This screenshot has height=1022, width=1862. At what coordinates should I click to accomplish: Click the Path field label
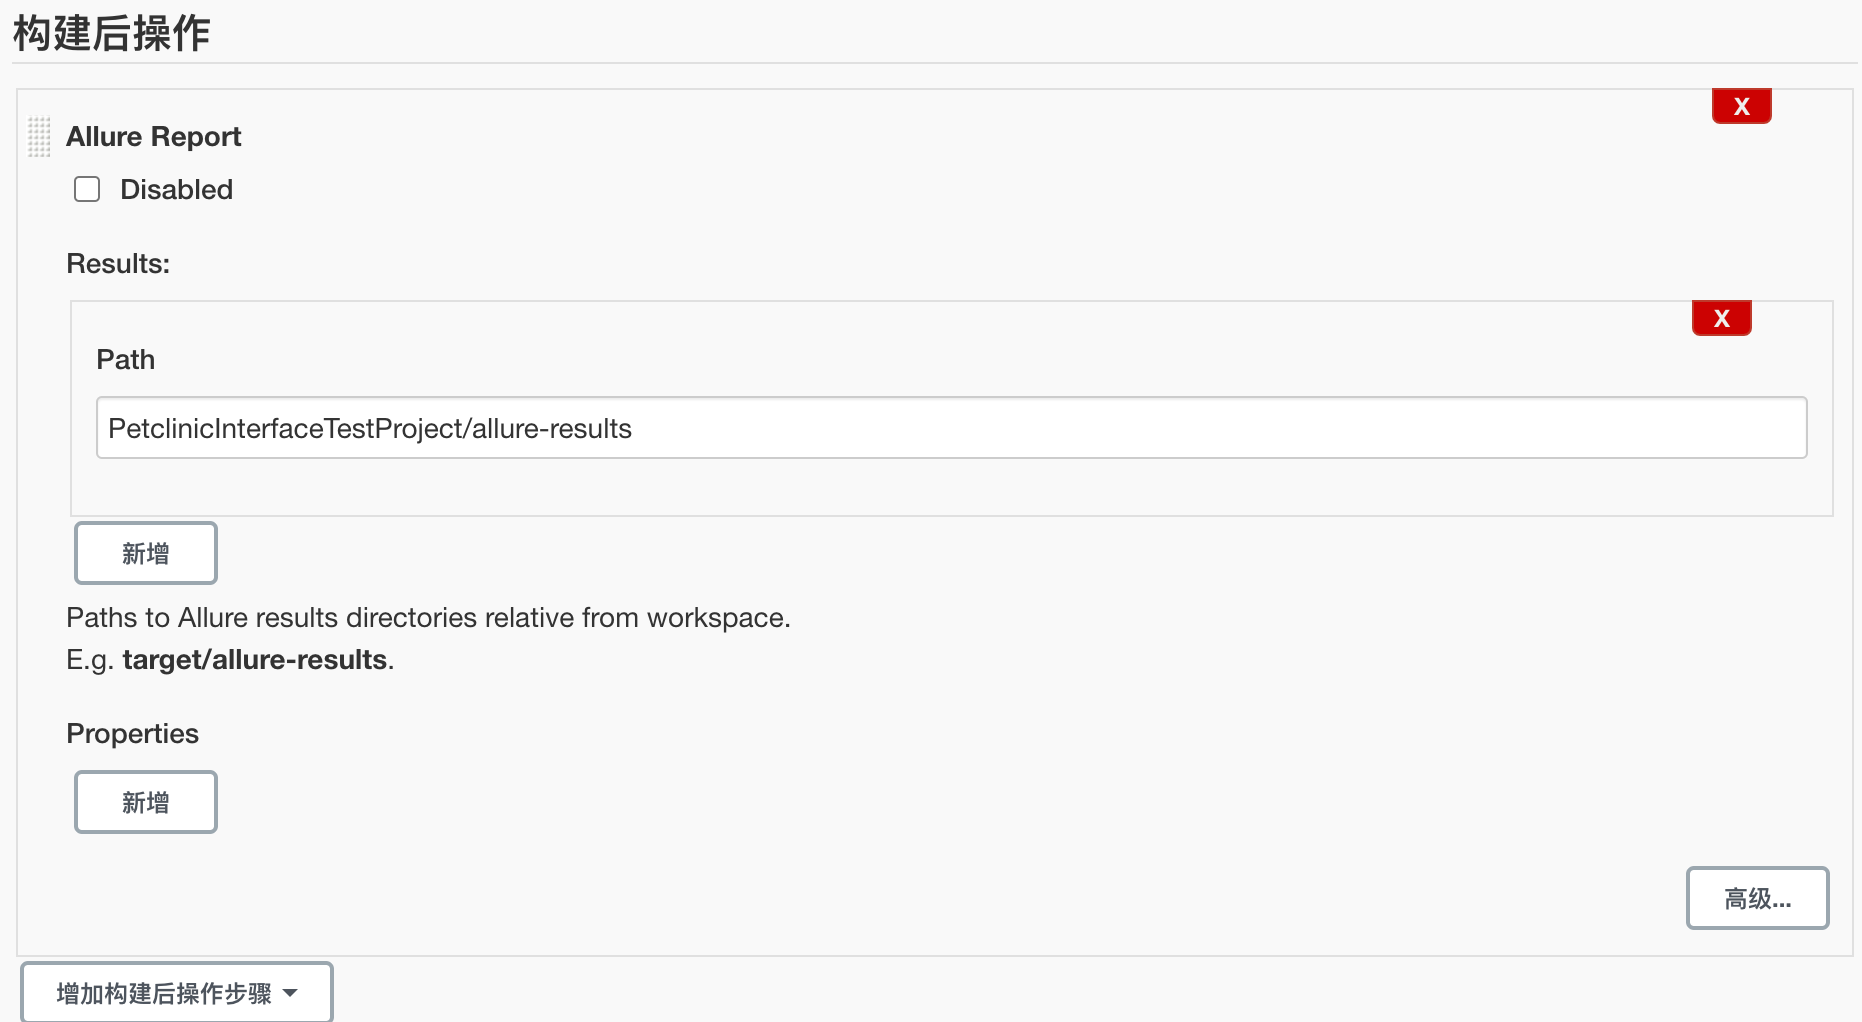(x=125, y=360)
